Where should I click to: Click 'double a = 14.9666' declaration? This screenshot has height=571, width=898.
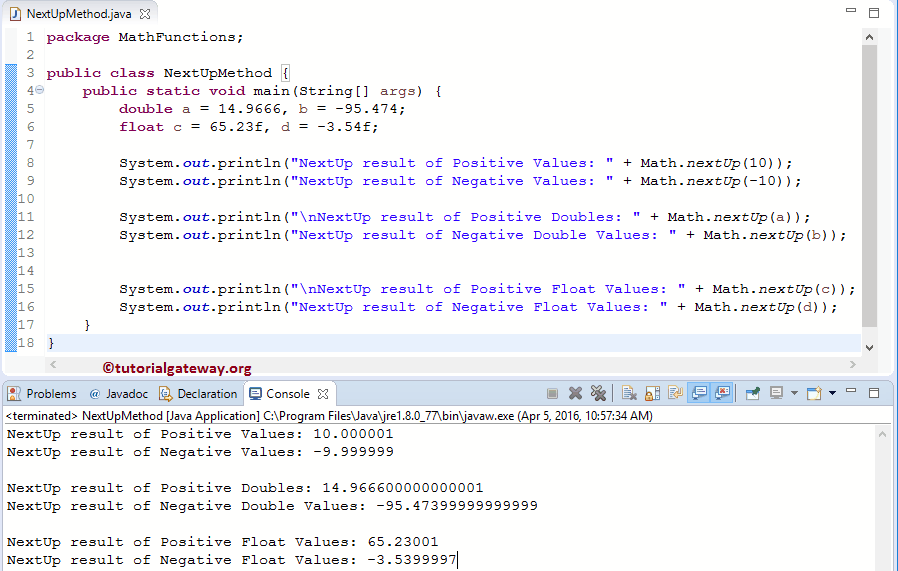200,109
